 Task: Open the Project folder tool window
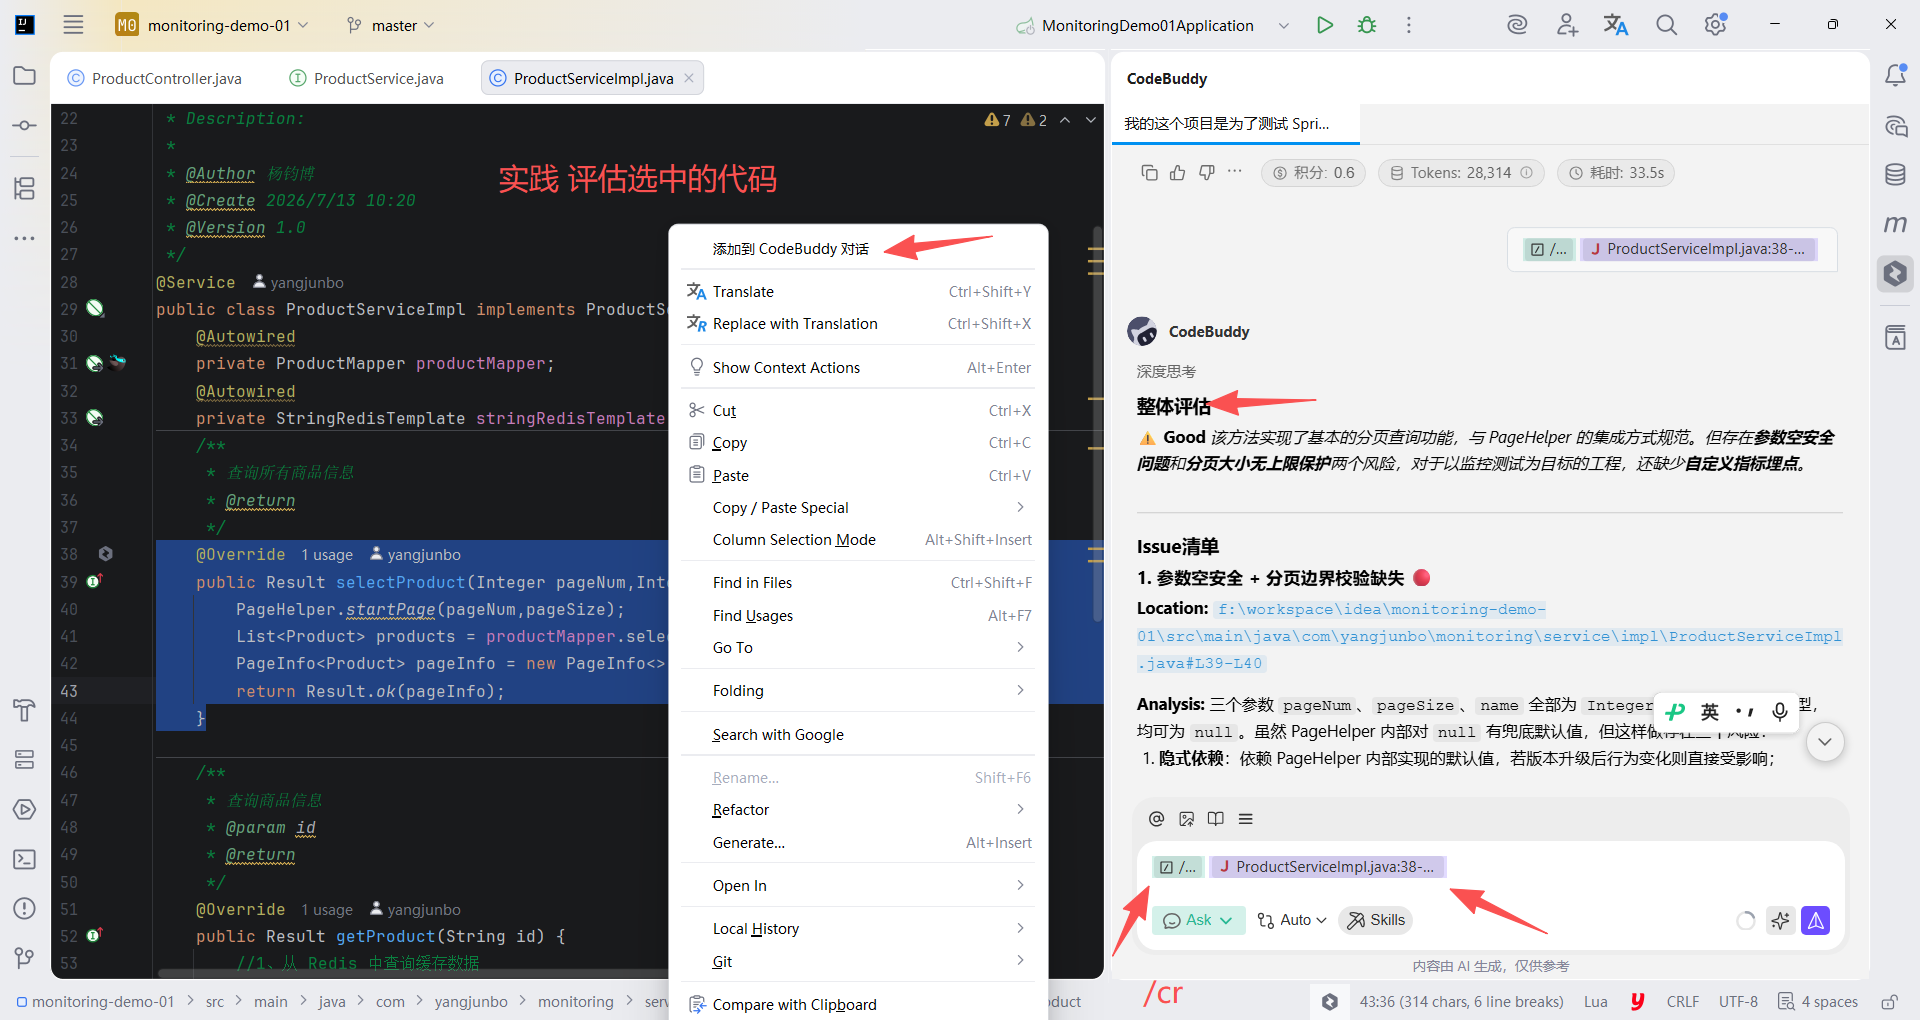tap(25, 76)
